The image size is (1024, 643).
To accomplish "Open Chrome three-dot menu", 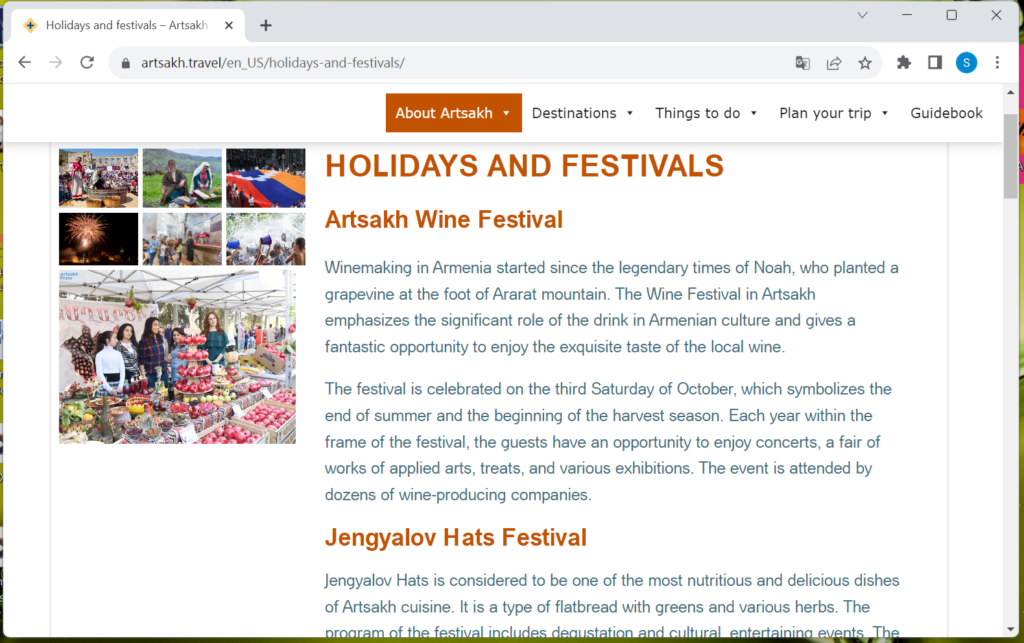I will (997, 63).
